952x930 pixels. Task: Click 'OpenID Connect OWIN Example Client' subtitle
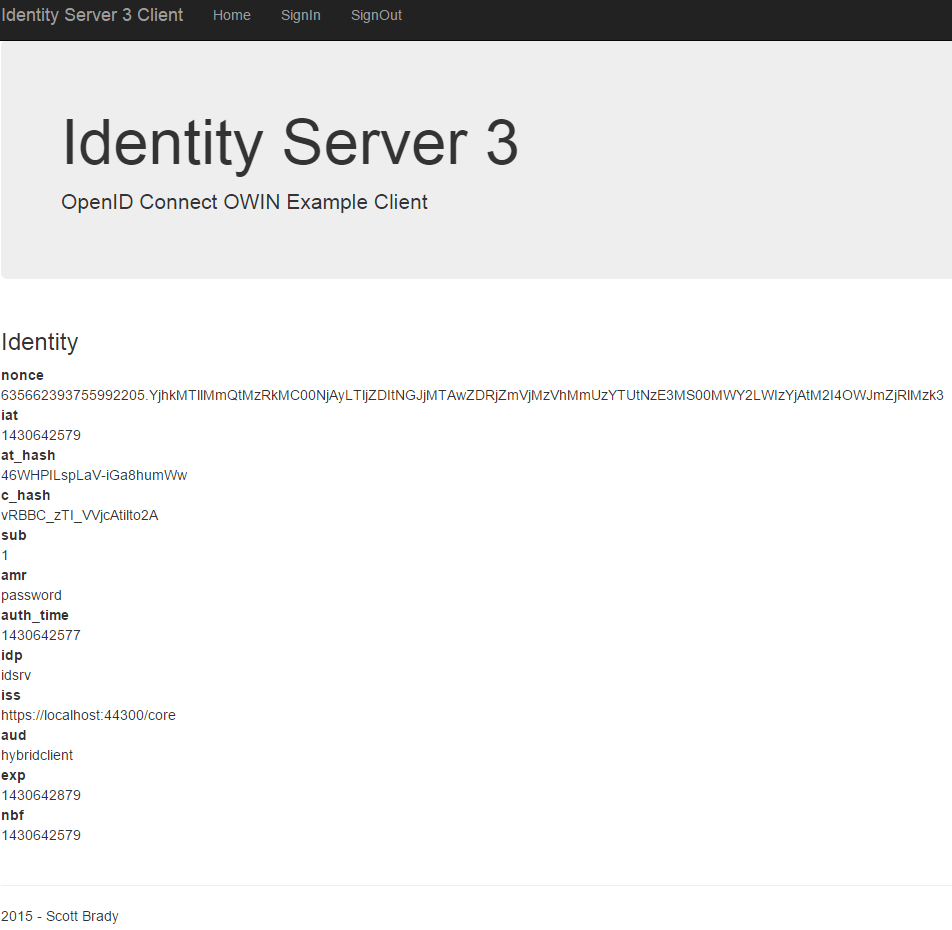244,202
